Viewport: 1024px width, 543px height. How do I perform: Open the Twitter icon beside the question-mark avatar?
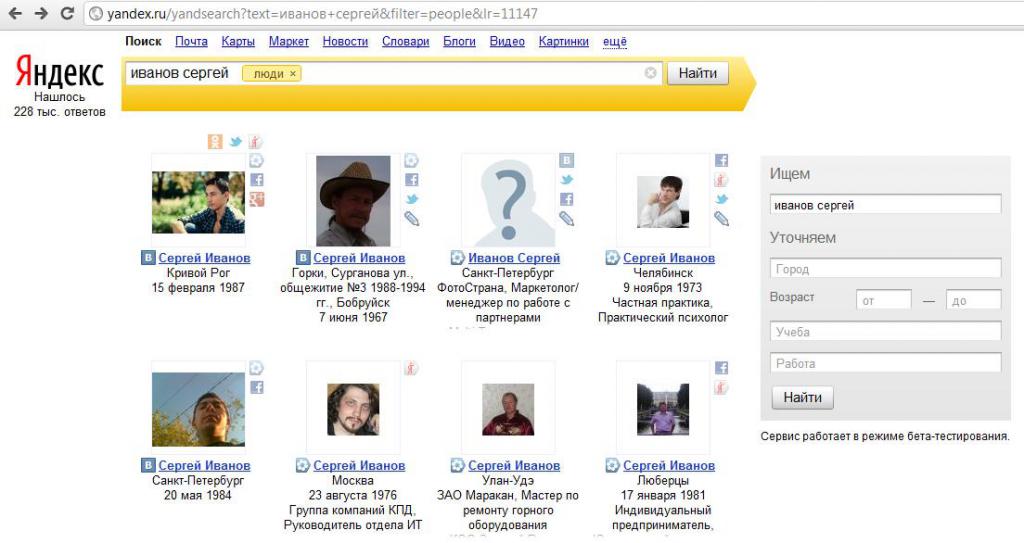(x=566, y=180)
